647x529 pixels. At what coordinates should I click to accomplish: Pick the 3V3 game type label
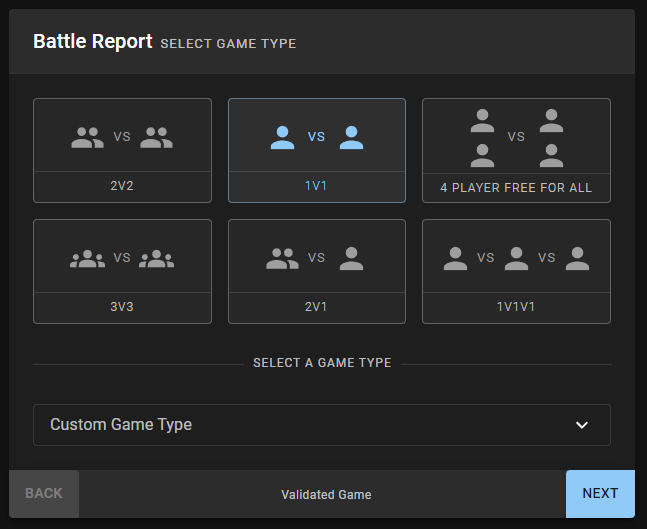click(x=122, y=308)
